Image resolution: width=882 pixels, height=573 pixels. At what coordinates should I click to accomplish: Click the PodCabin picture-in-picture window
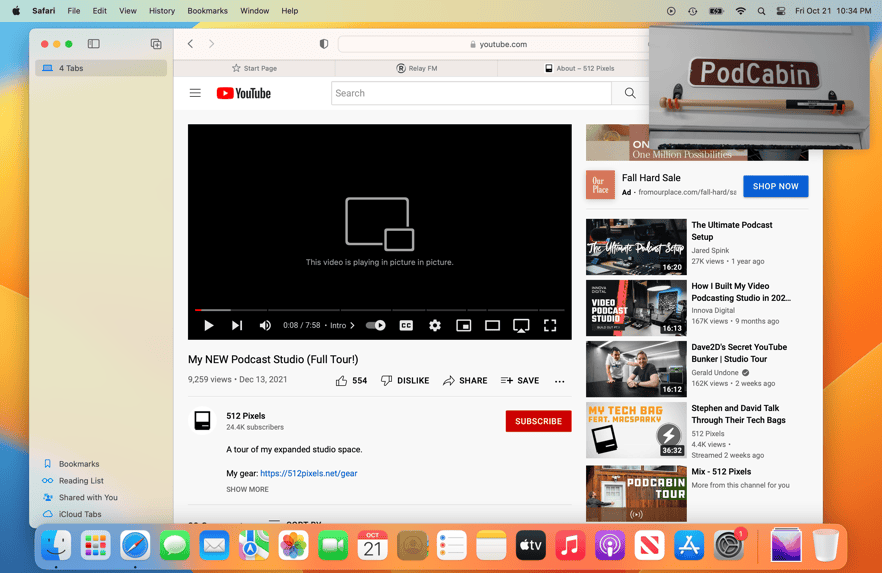coord(759,87)
